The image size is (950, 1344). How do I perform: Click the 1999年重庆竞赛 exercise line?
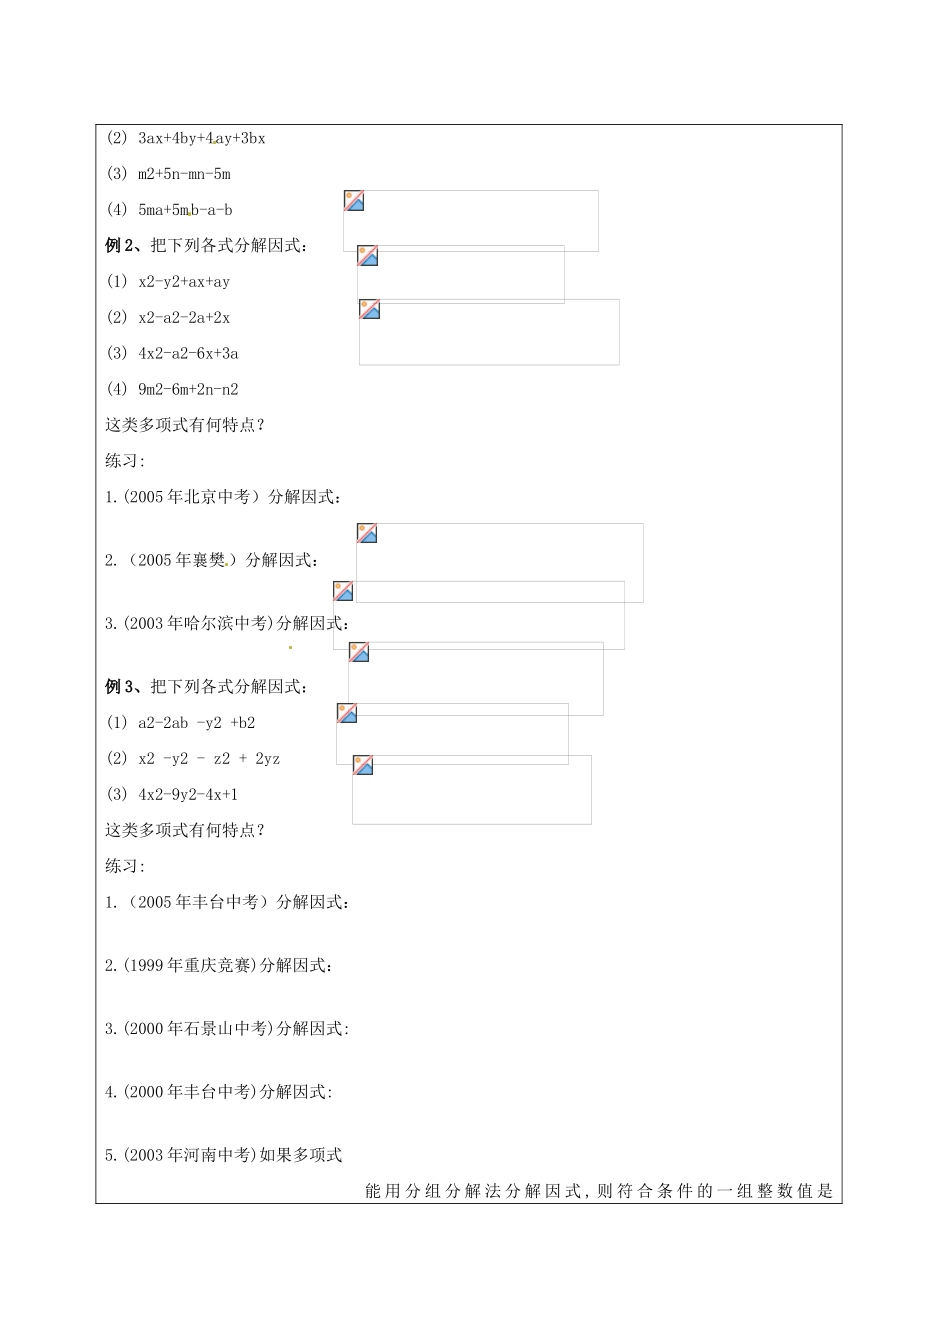219,966
